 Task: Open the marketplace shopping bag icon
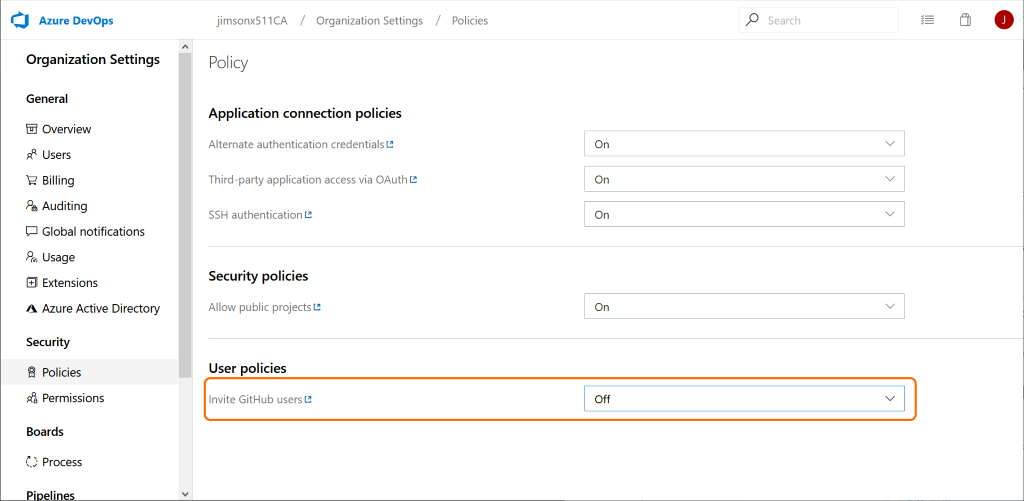(965, 20)
